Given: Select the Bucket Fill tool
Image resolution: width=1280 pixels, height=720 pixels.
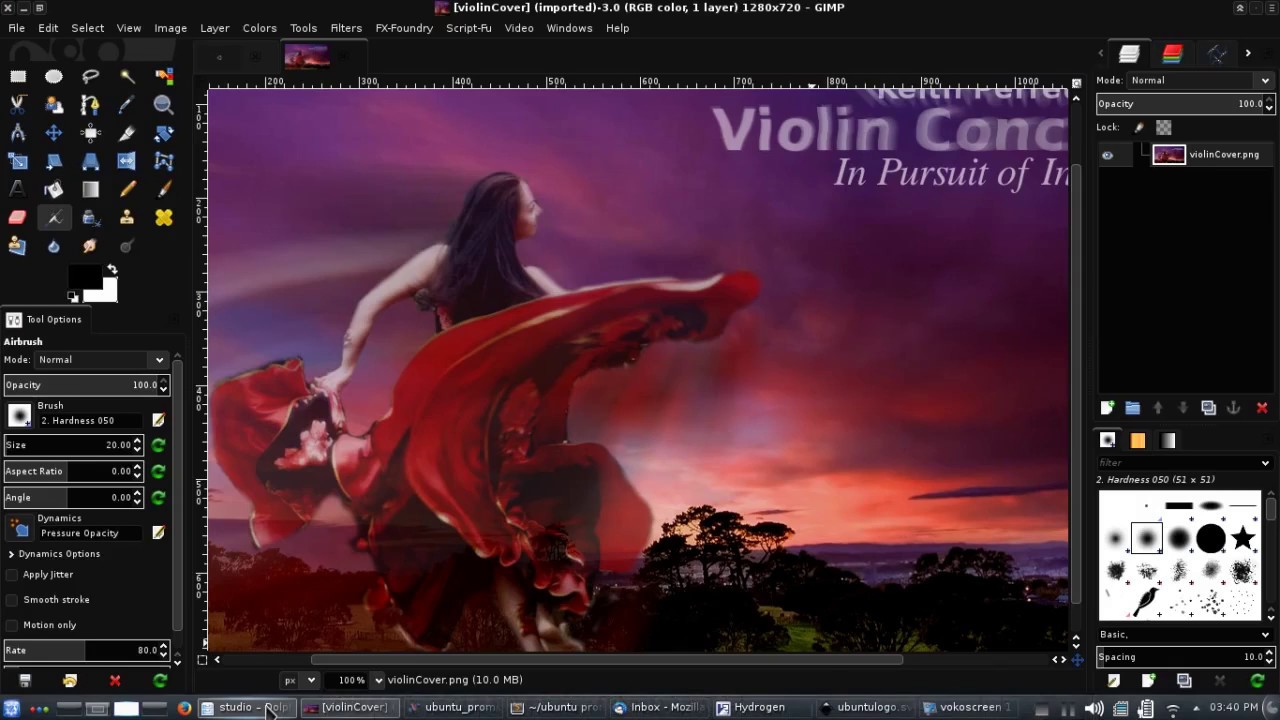Looking at the screenshot, I should click(x=54, y=189).
